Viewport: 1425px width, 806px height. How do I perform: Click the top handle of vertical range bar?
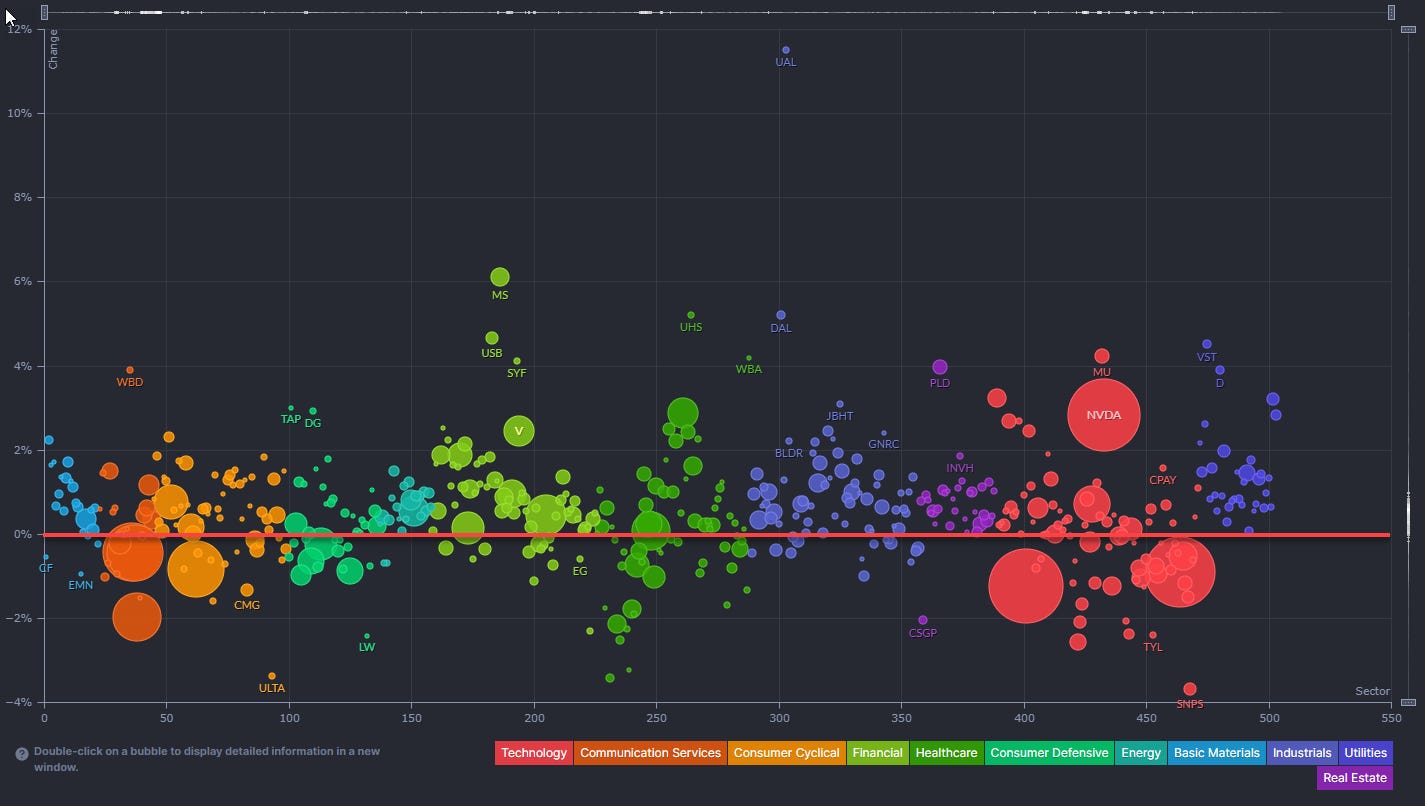click(x=1408, y=30)
